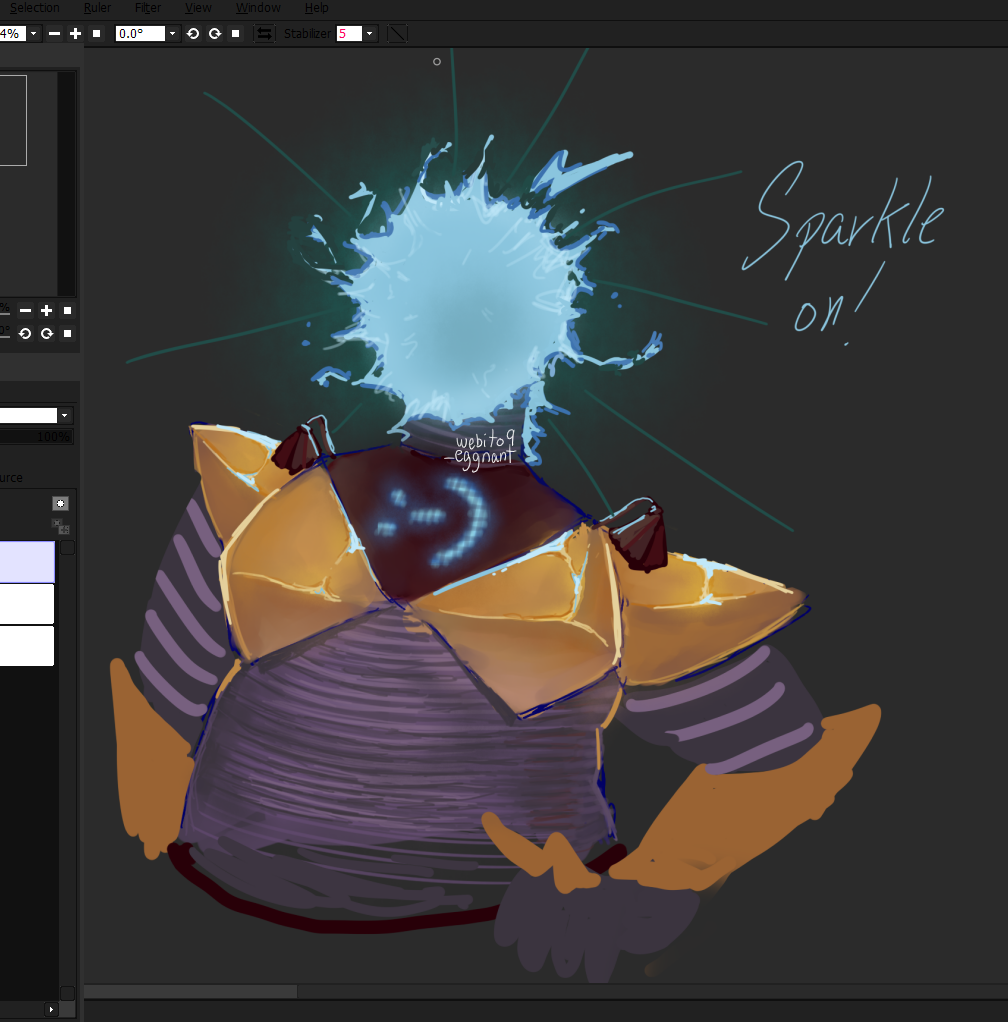Image resolution: width=1008 pixels, height=1022 pixels.
Task: Click the horizontal canvas scrollbar
Action: click(190, 991)
